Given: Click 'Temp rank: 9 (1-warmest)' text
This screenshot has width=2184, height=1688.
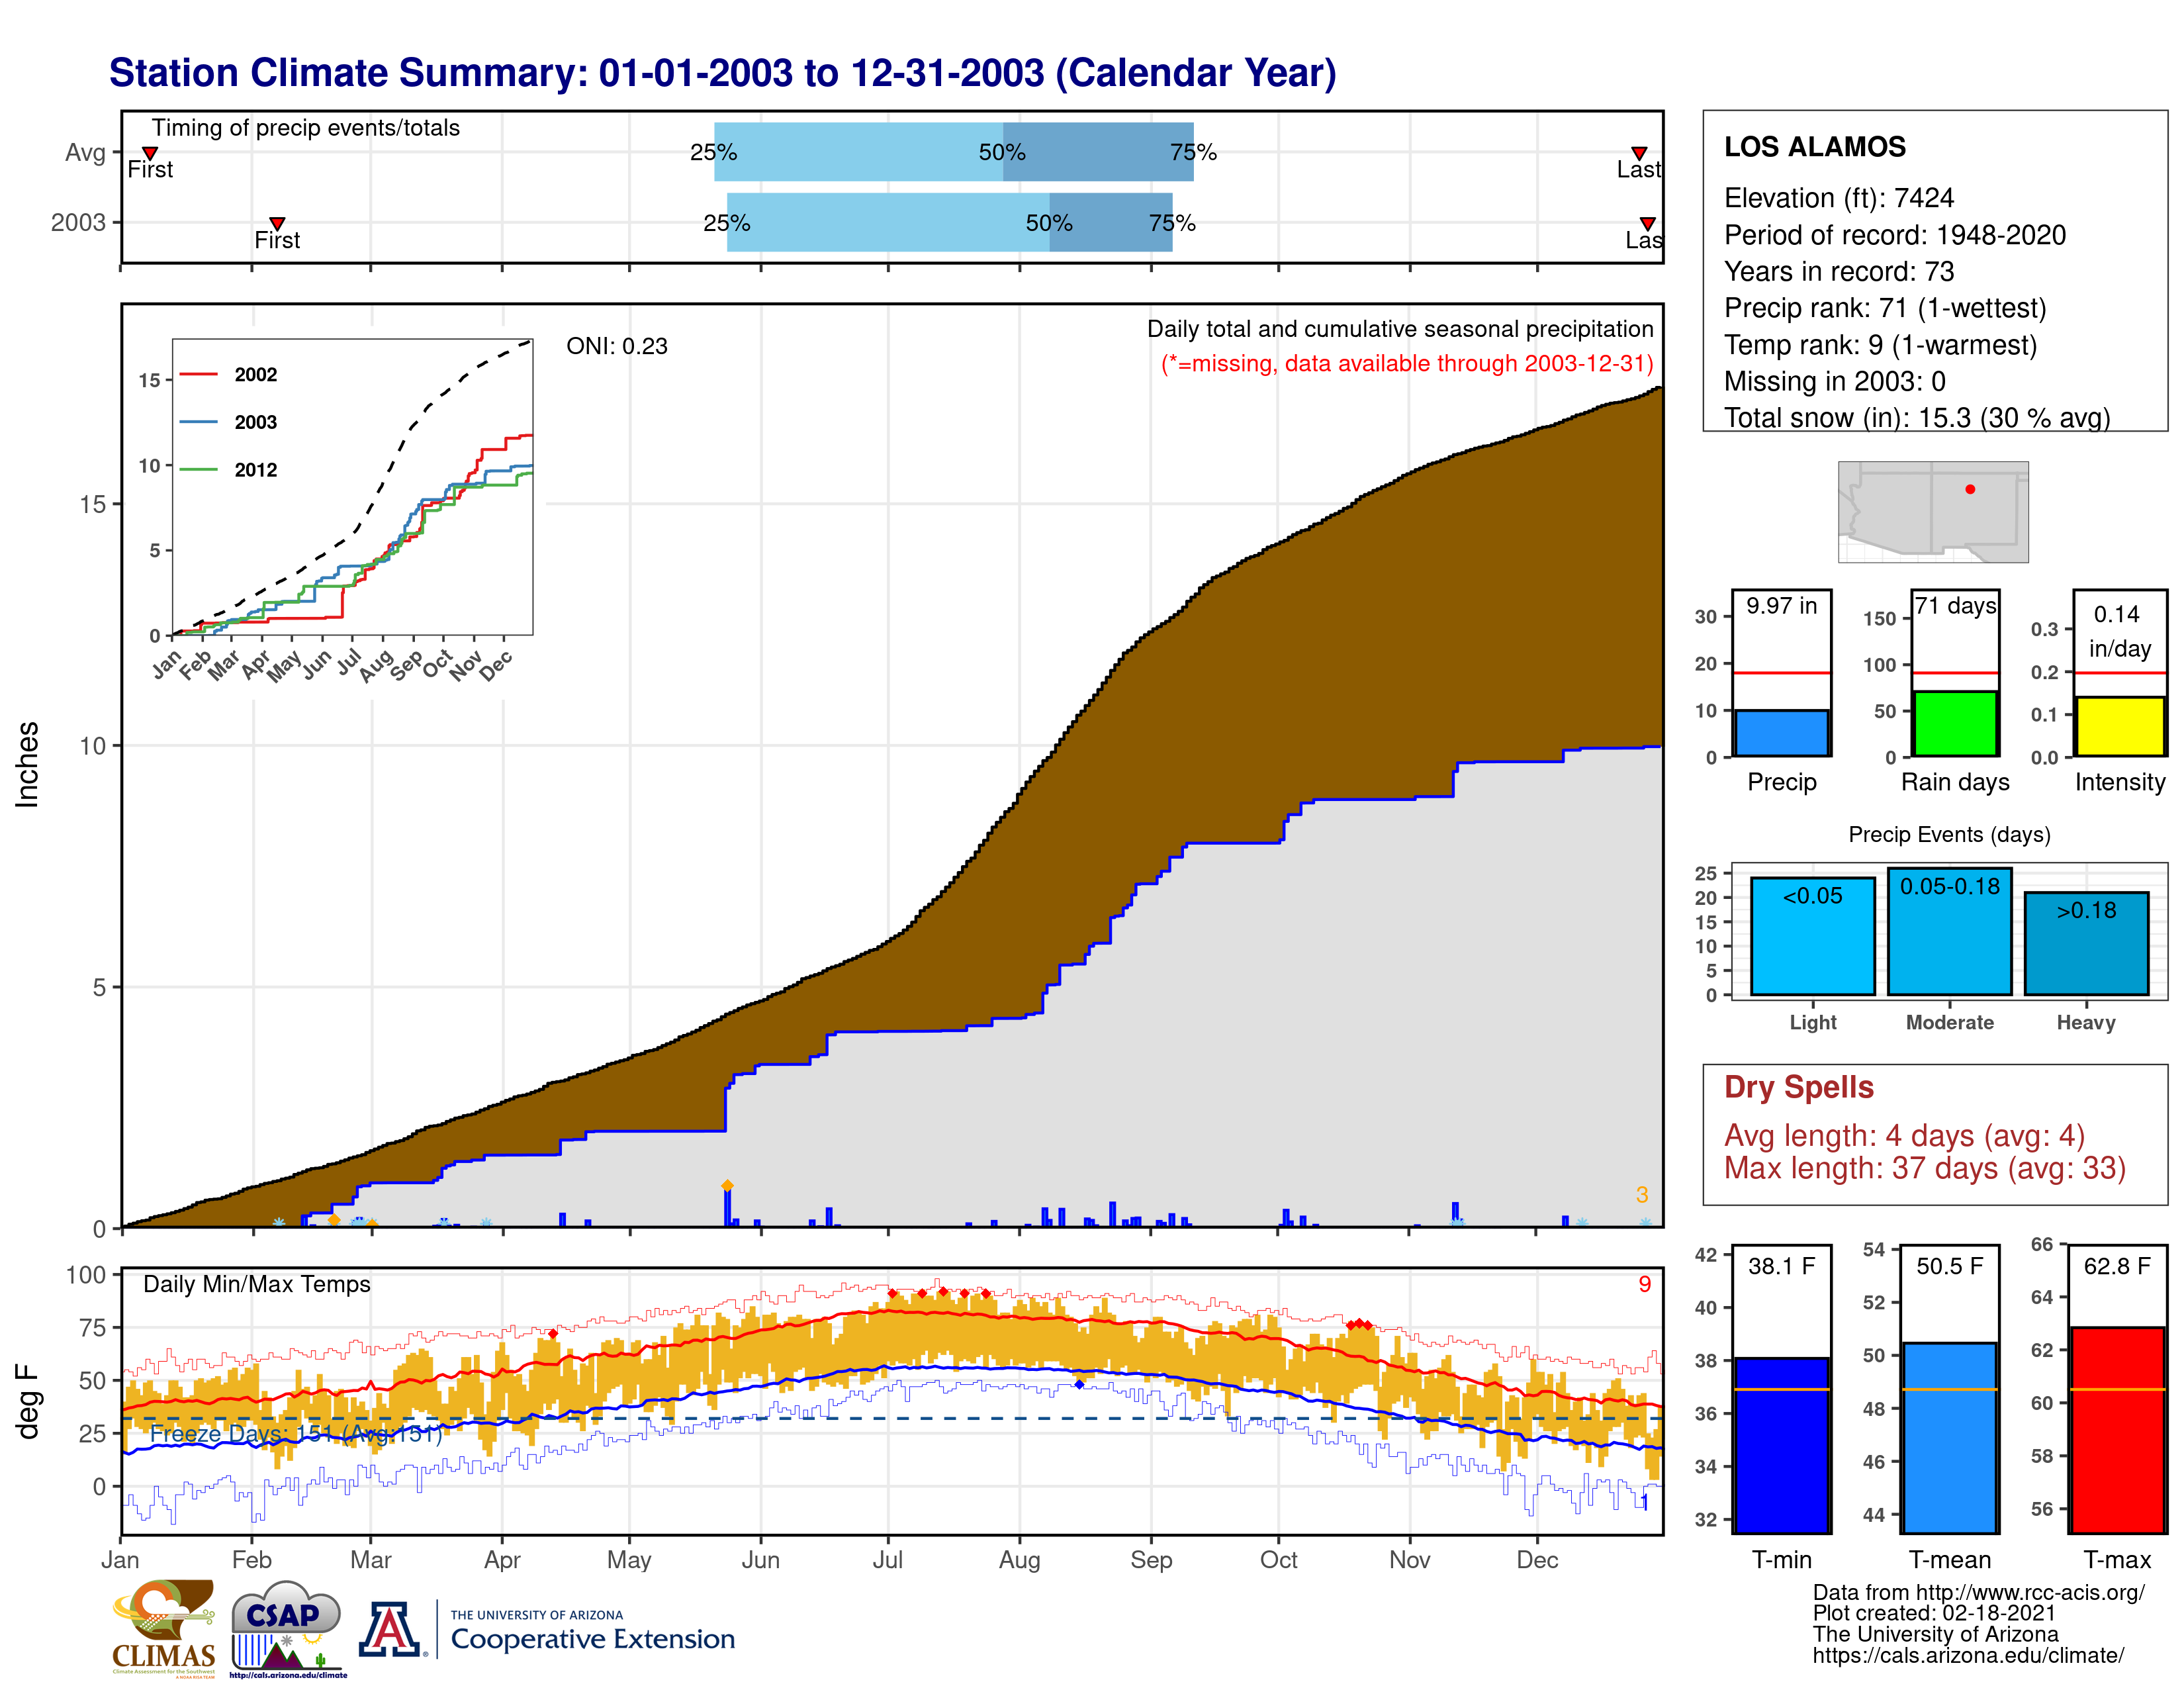Looking at the screenshot, I should coord(1880,345).
